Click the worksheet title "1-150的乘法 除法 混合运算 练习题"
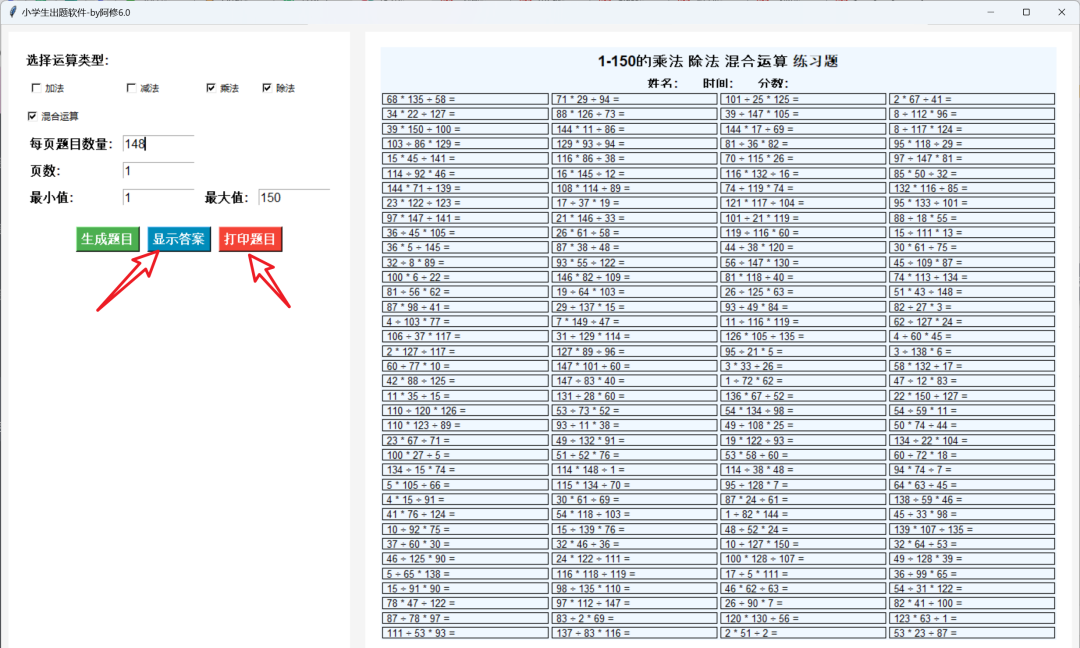 click(x=717, y=62)
